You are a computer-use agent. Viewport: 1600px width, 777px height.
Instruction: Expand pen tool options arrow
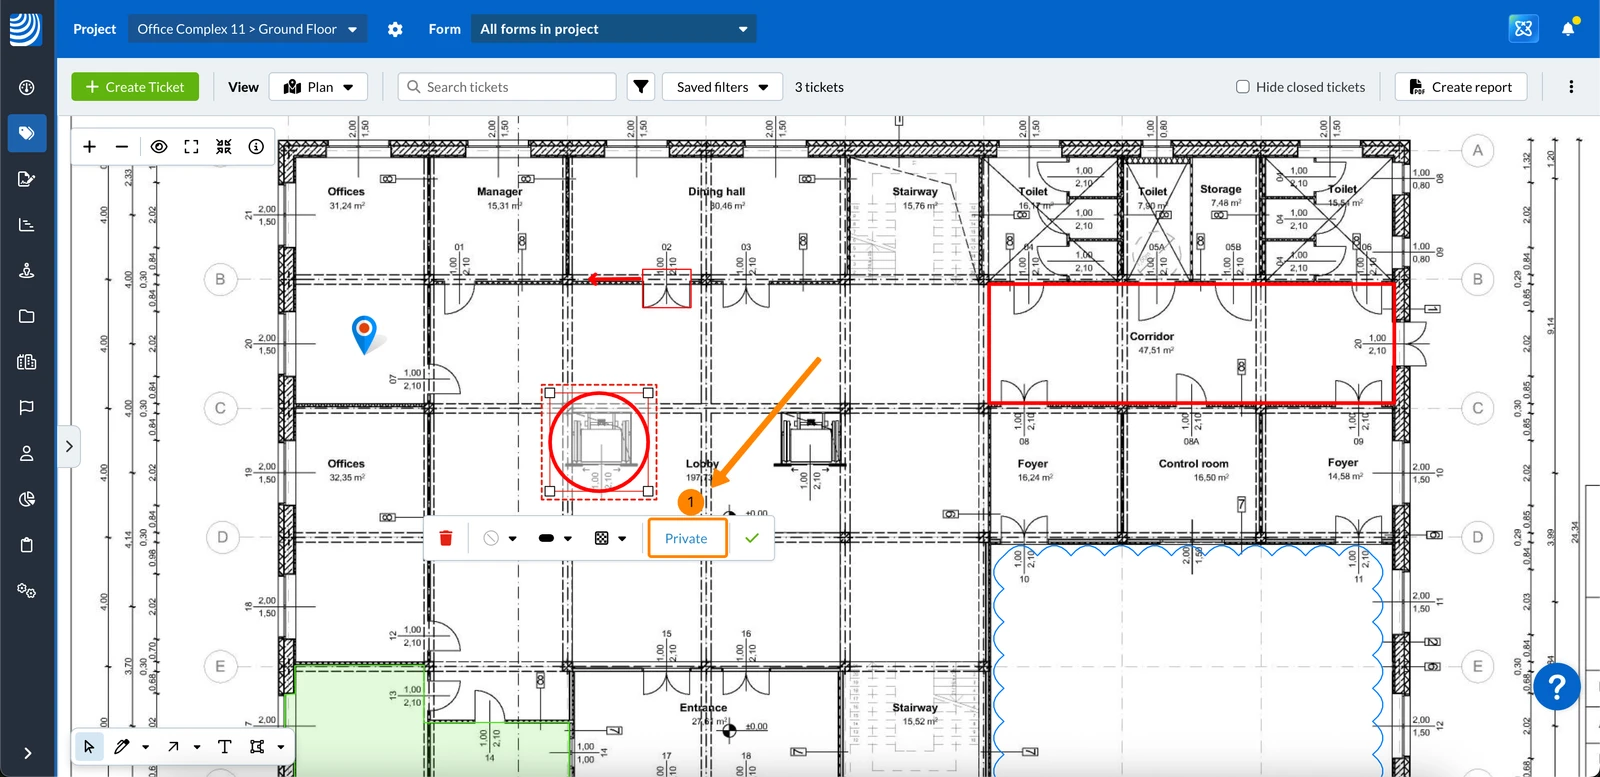(x=146, y=747)
